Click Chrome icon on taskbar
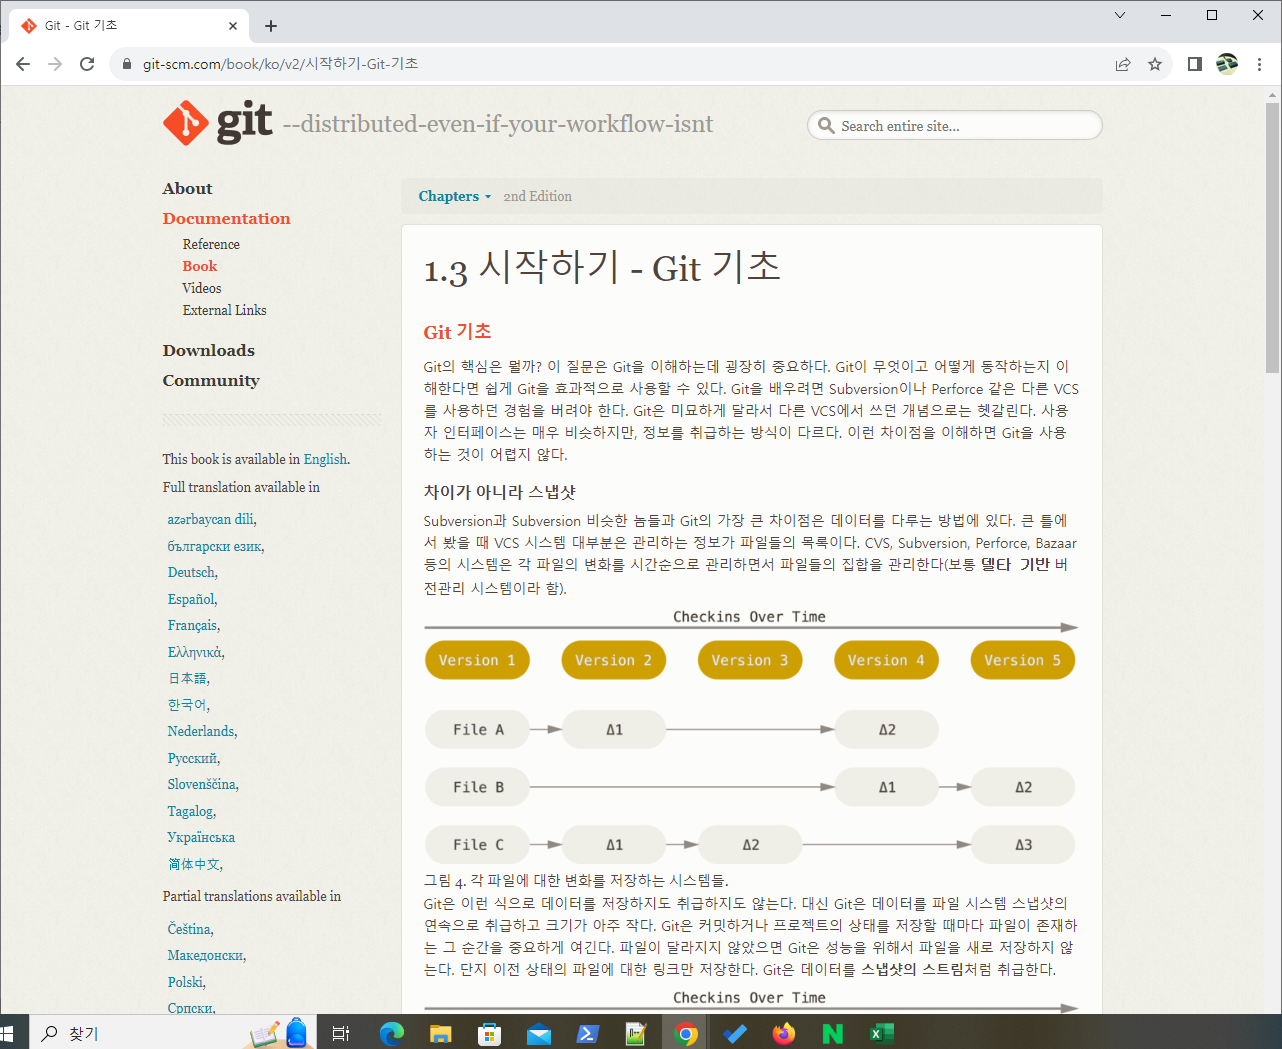The image size is (1282, 1049). pyautogui.click(x=686, y=1033)
